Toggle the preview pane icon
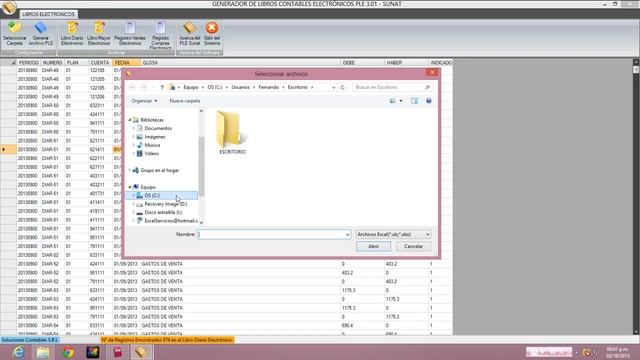Image resolution: width=640 pixels, height=360 pixels. point(414,101)
